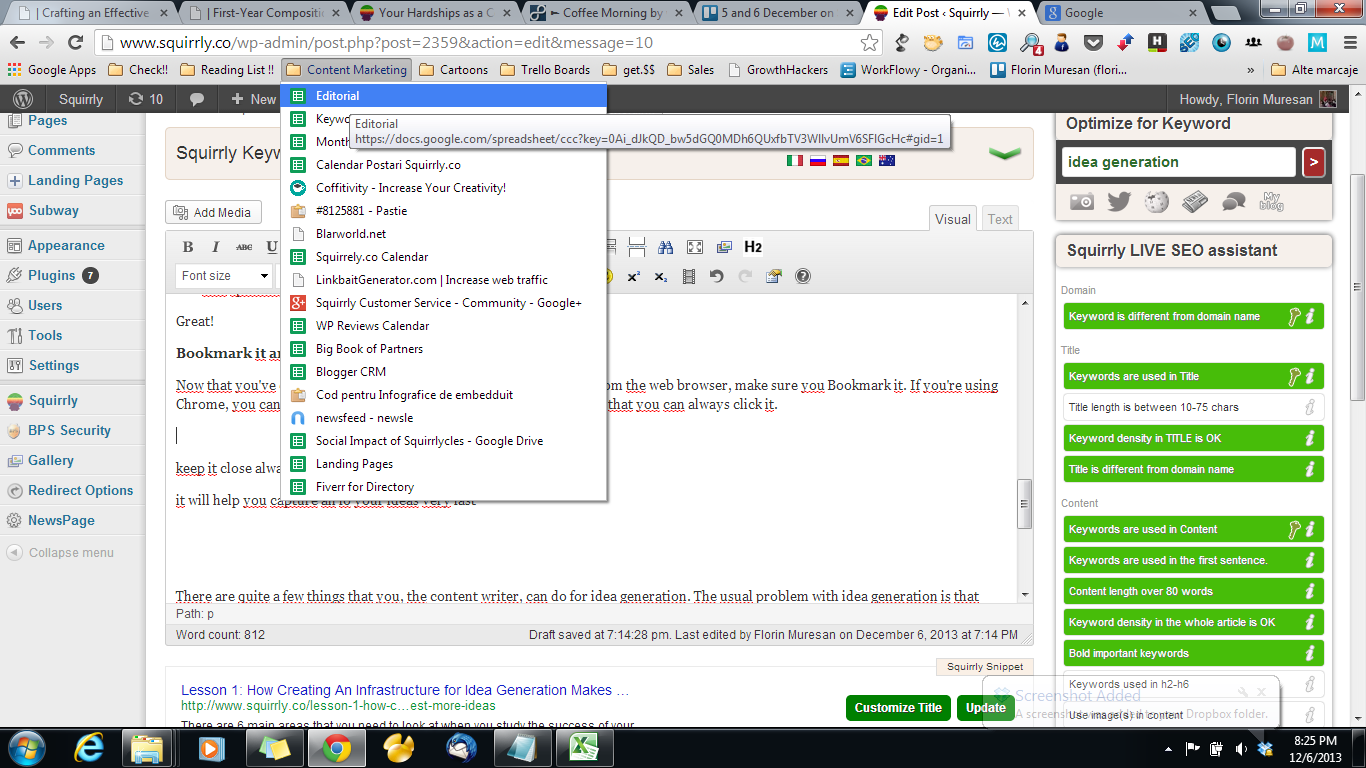Expand the hidden bookmarks overflow chevron
Viewport: 1366px width, 768px height.
(x=1250, y=70)
